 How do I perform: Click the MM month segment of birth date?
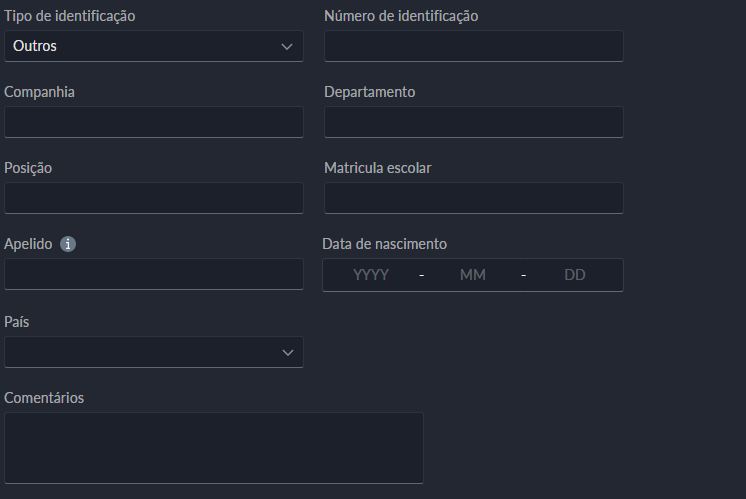click(472, 275)
